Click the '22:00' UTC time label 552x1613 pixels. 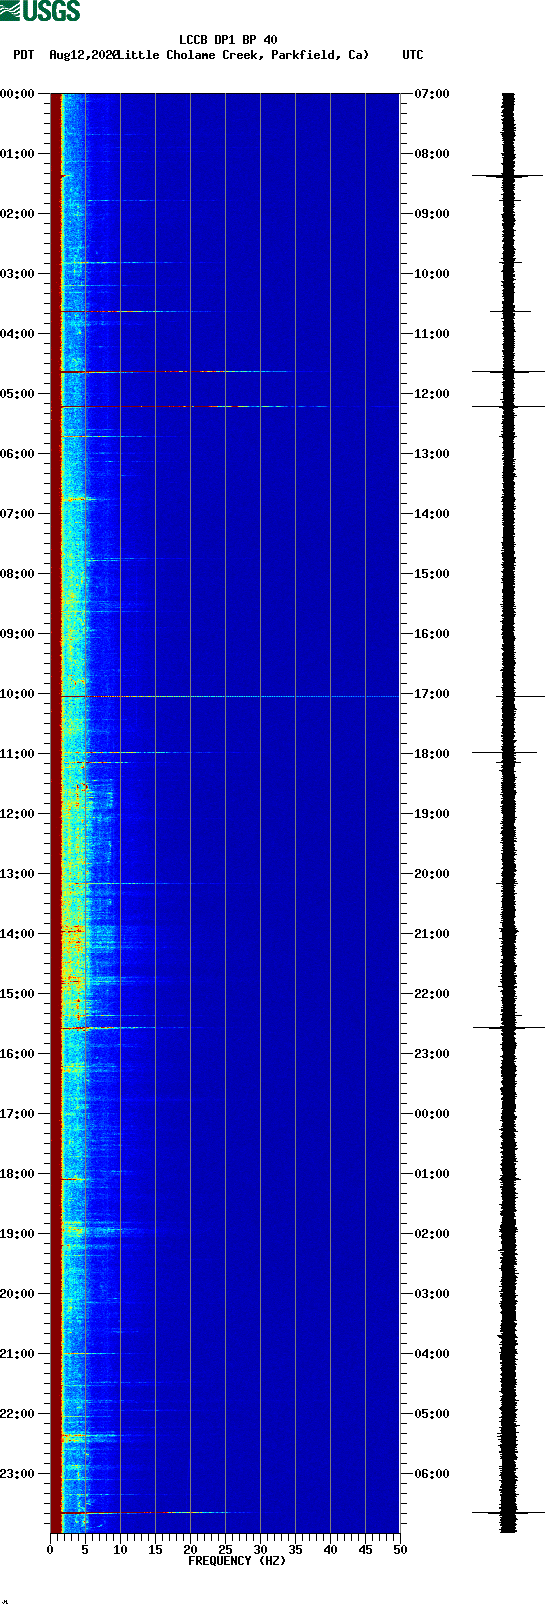point(432,994)
